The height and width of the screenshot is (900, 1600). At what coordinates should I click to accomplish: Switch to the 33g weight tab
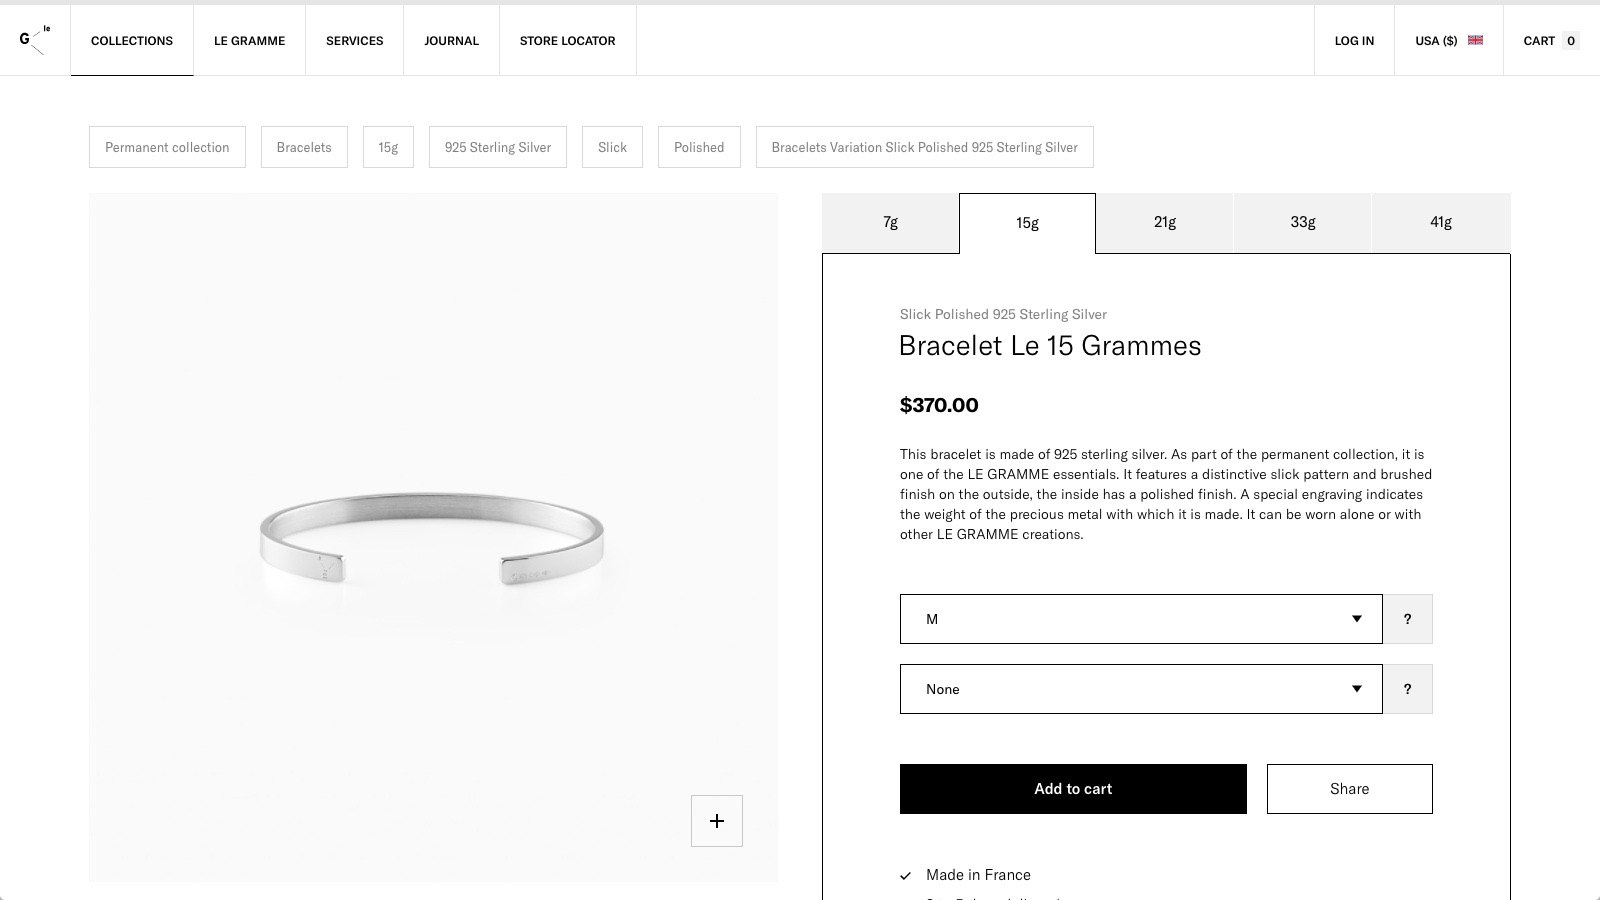click(1302, 223)
